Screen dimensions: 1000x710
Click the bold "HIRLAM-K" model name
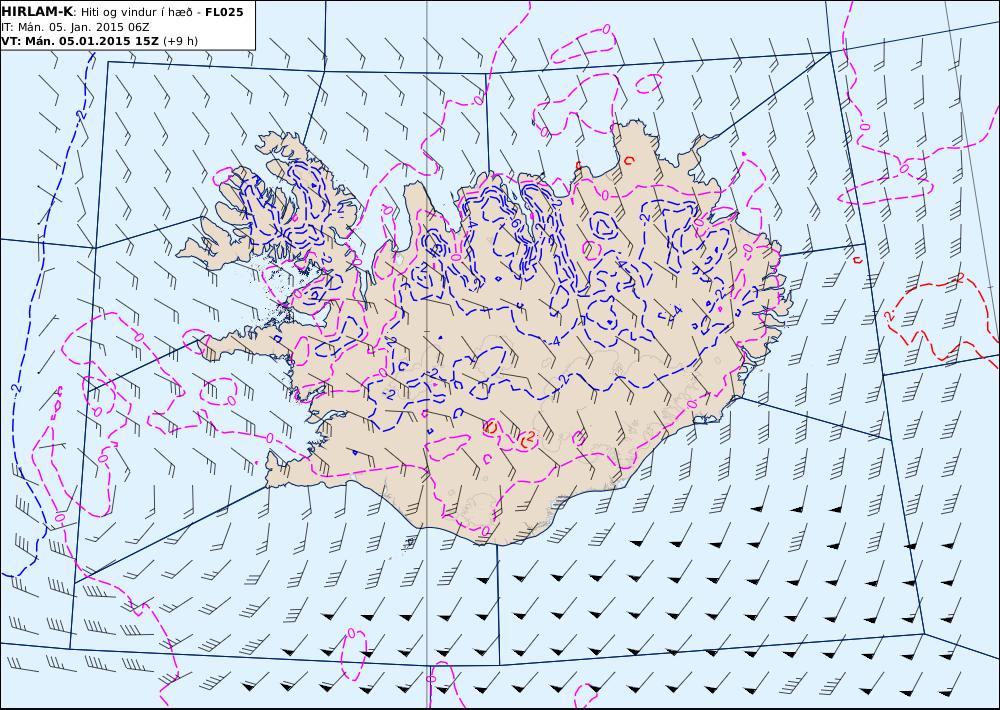tap(37, 12)
